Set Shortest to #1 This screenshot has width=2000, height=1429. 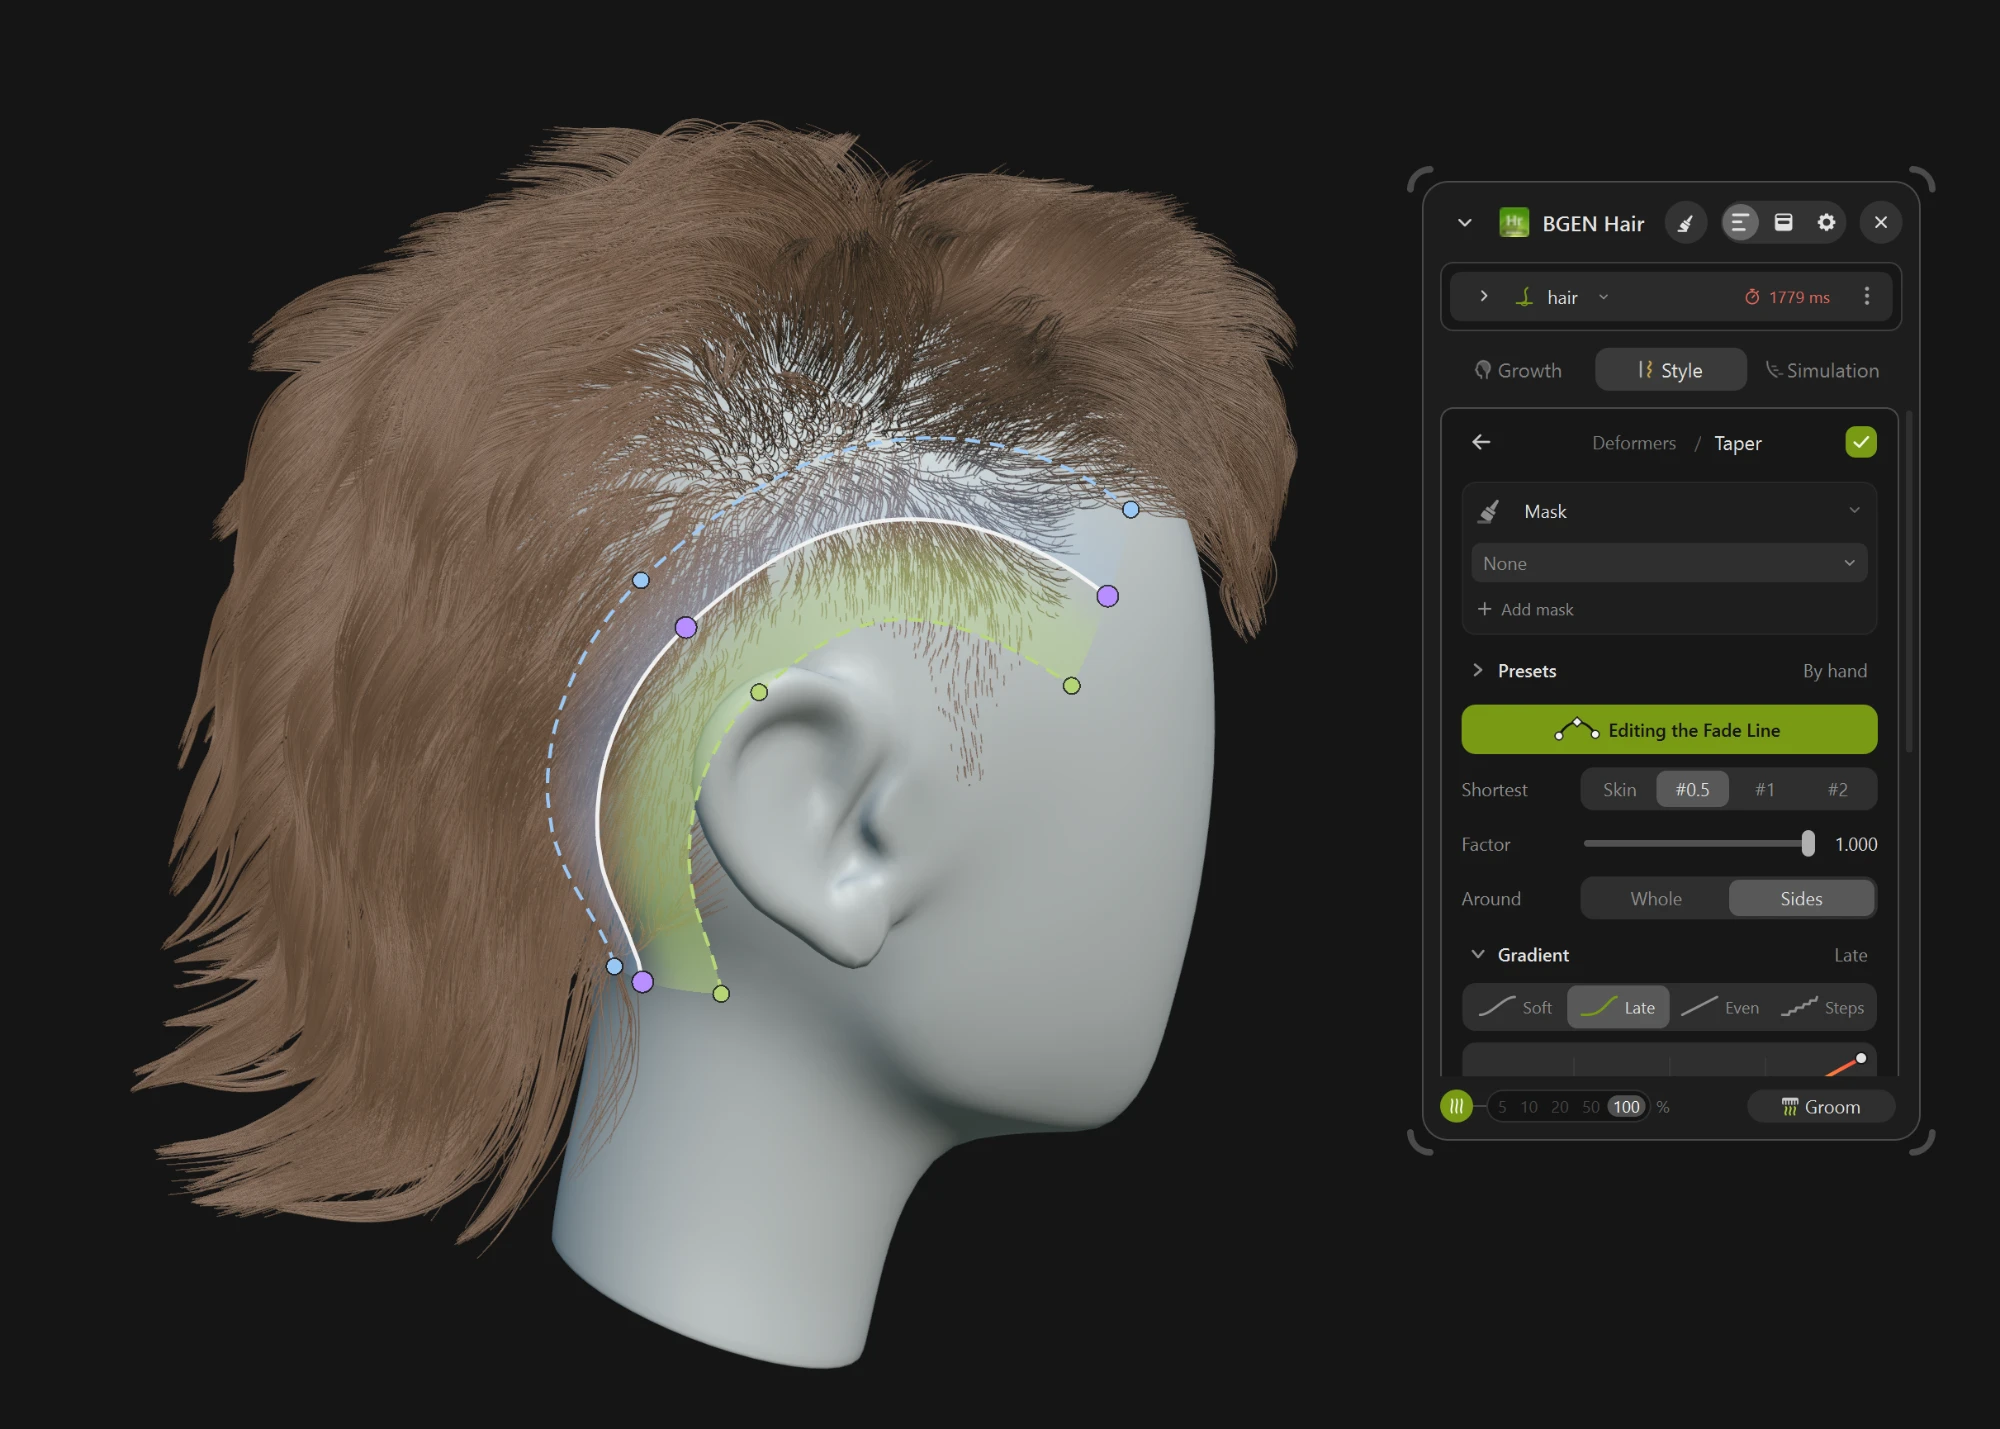click(x=1765, y=789)
